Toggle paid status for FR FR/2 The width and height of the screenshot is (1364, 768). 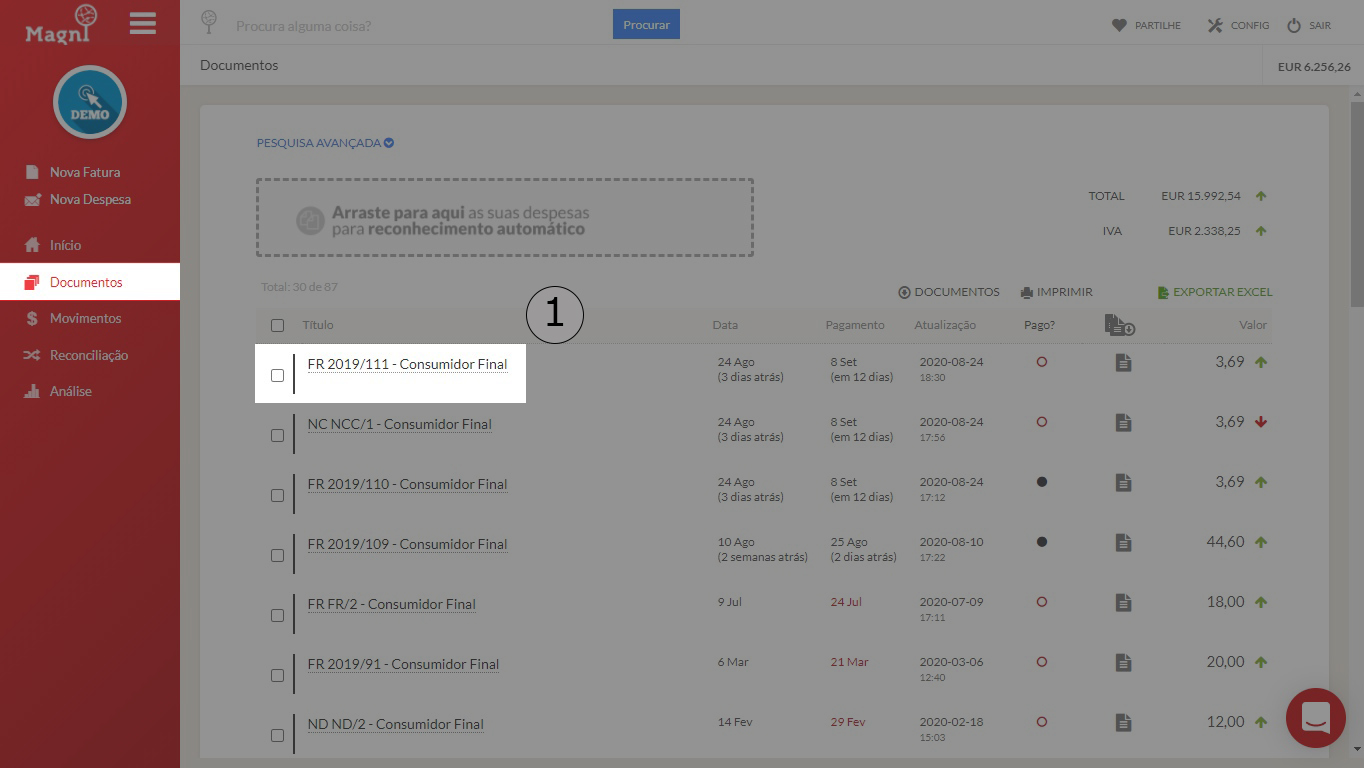(x=1041, y=601)
